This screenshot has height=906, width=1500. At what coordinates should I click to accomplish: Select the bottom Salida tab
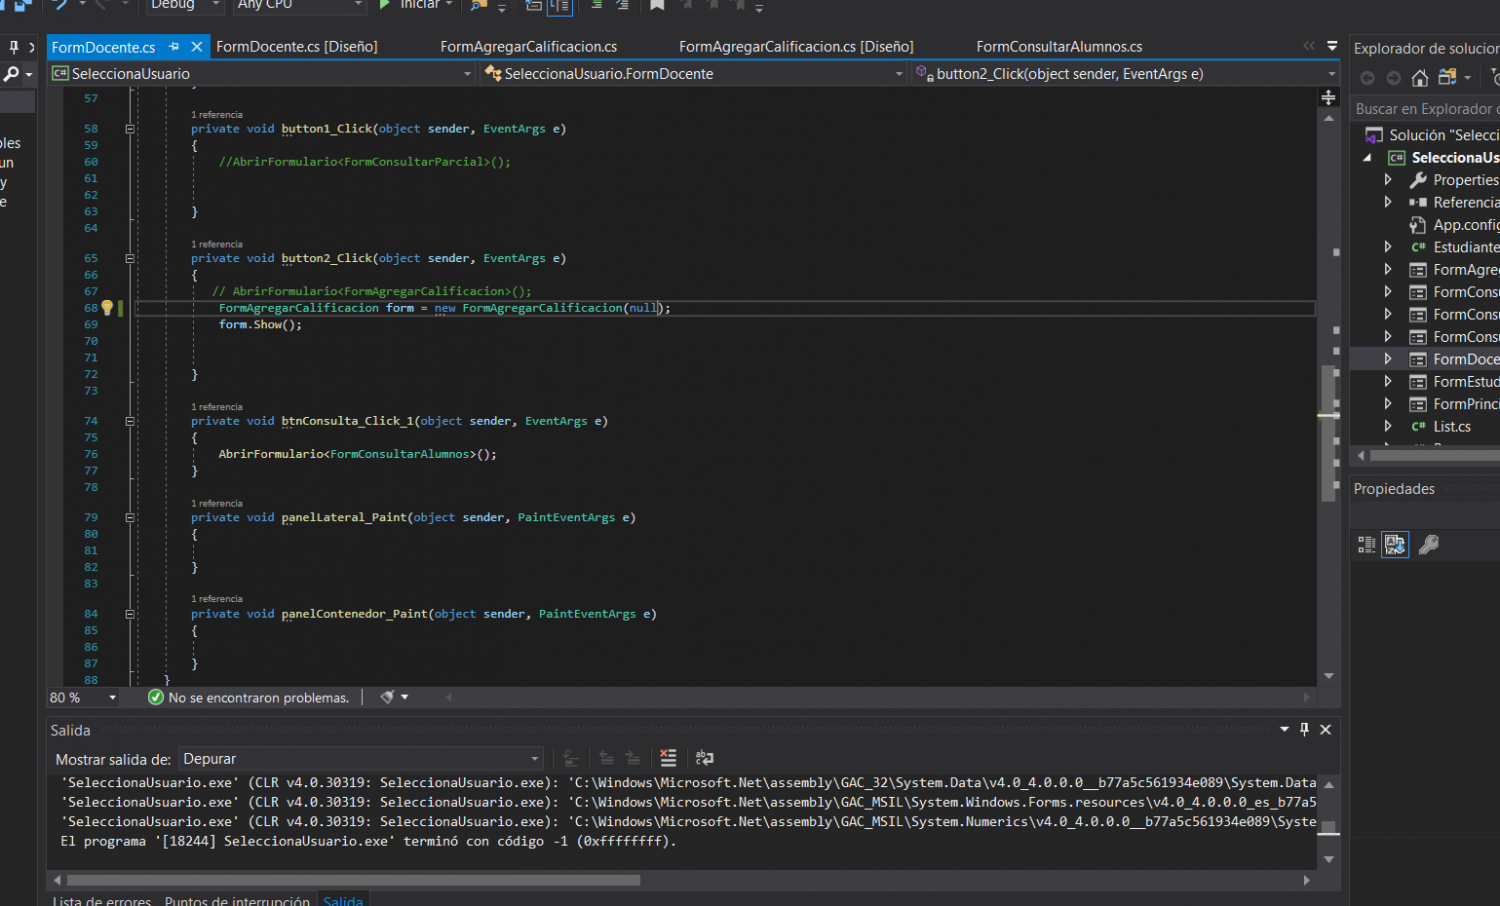tap(343, 901)
